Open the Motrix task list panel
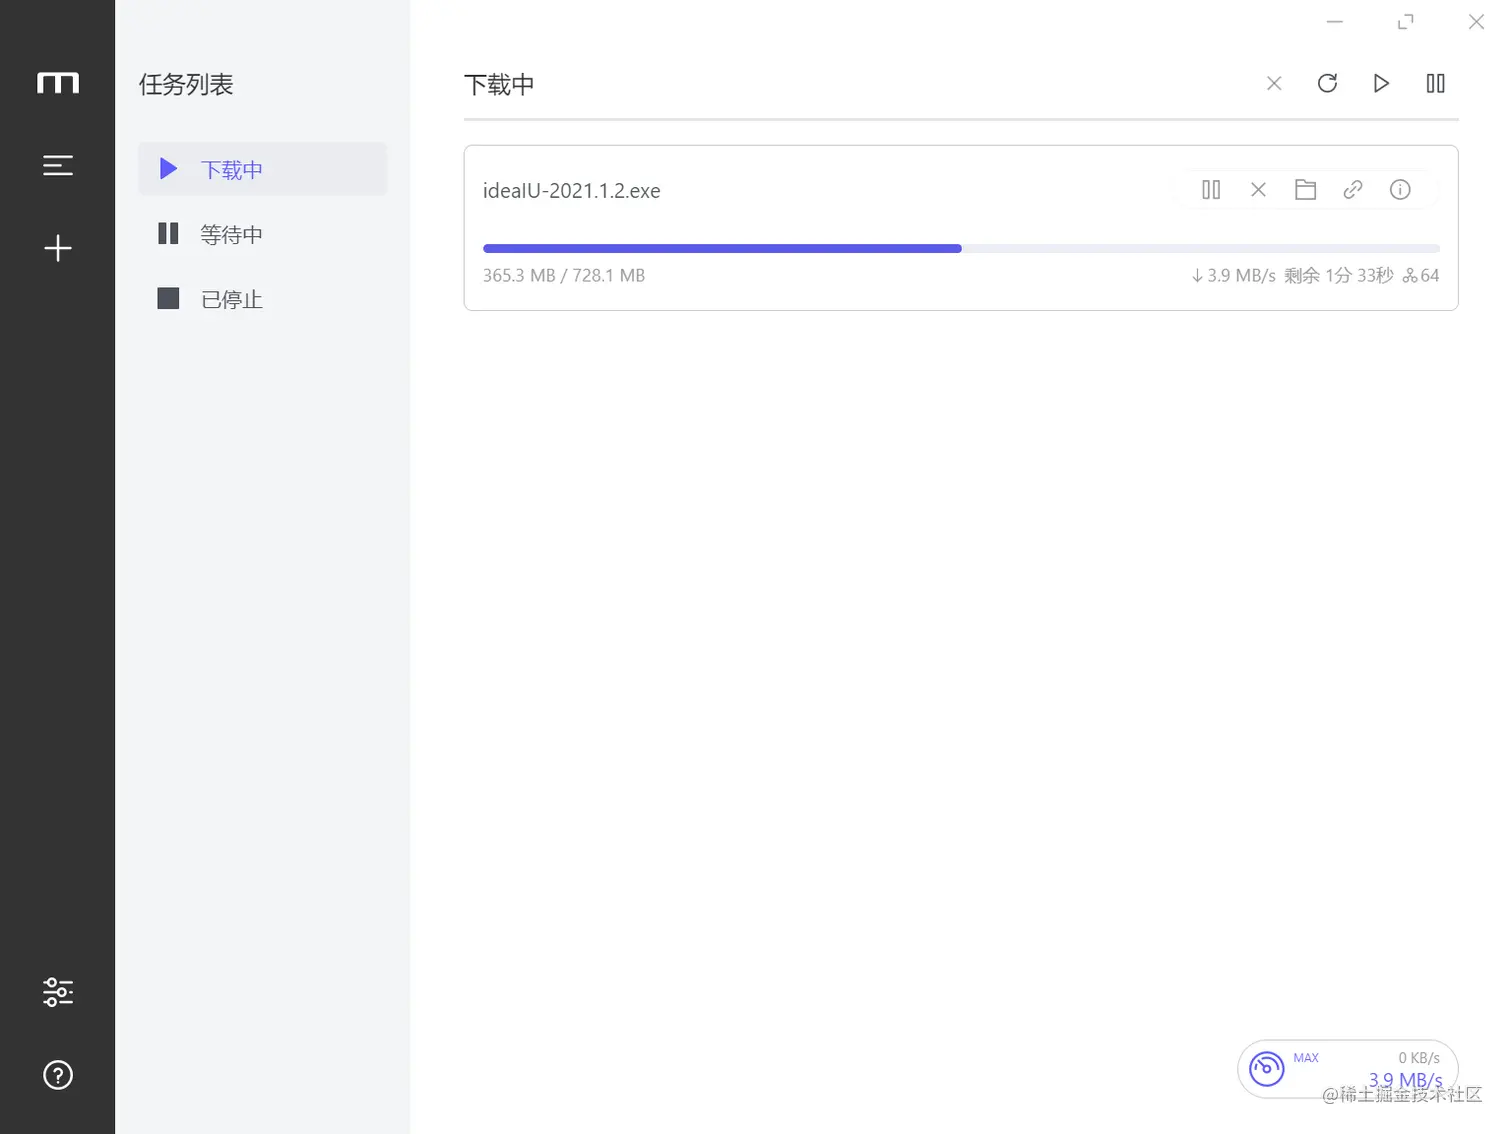 57,165
